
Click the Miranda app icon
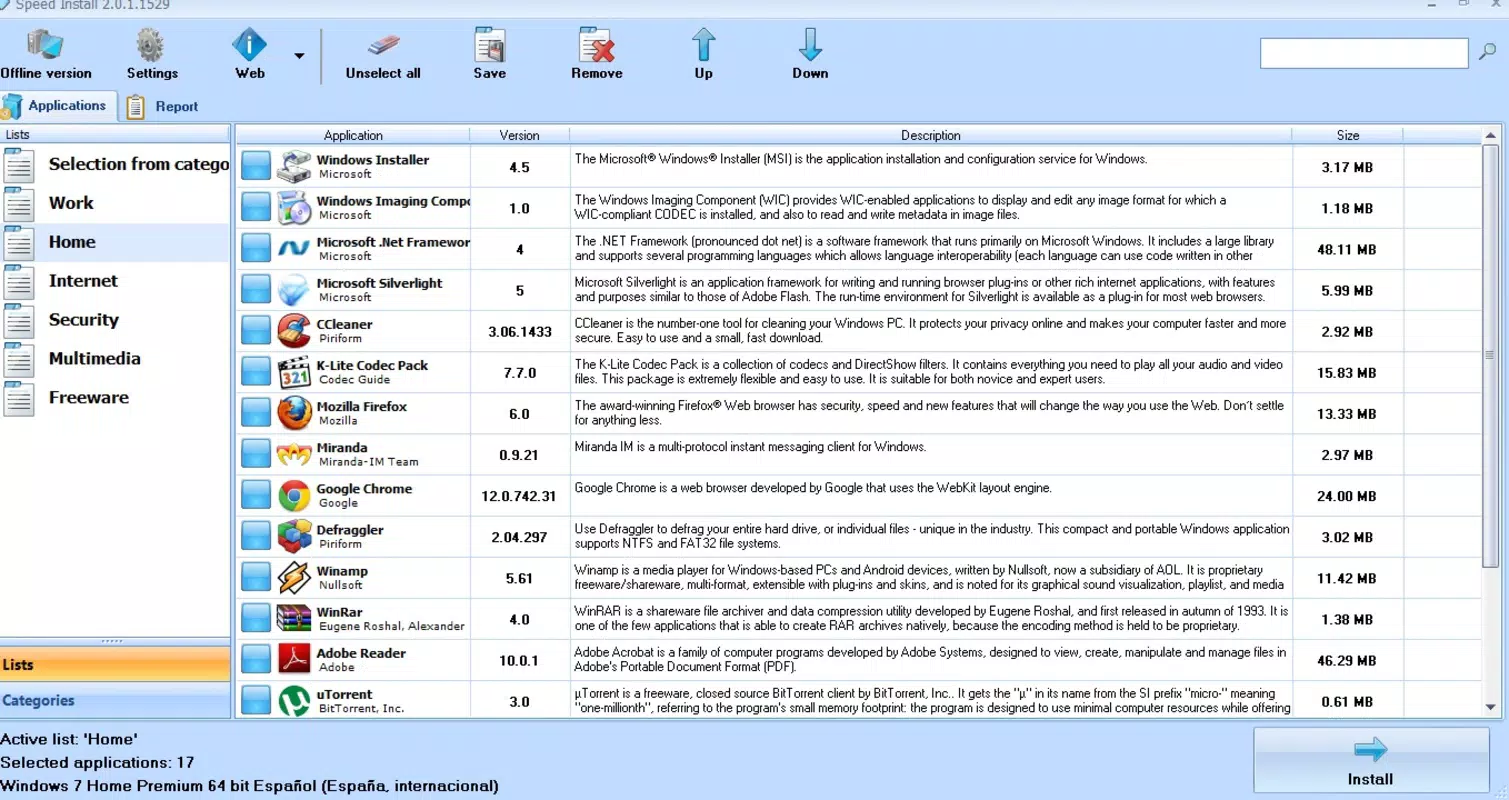[x=294, y=455]
